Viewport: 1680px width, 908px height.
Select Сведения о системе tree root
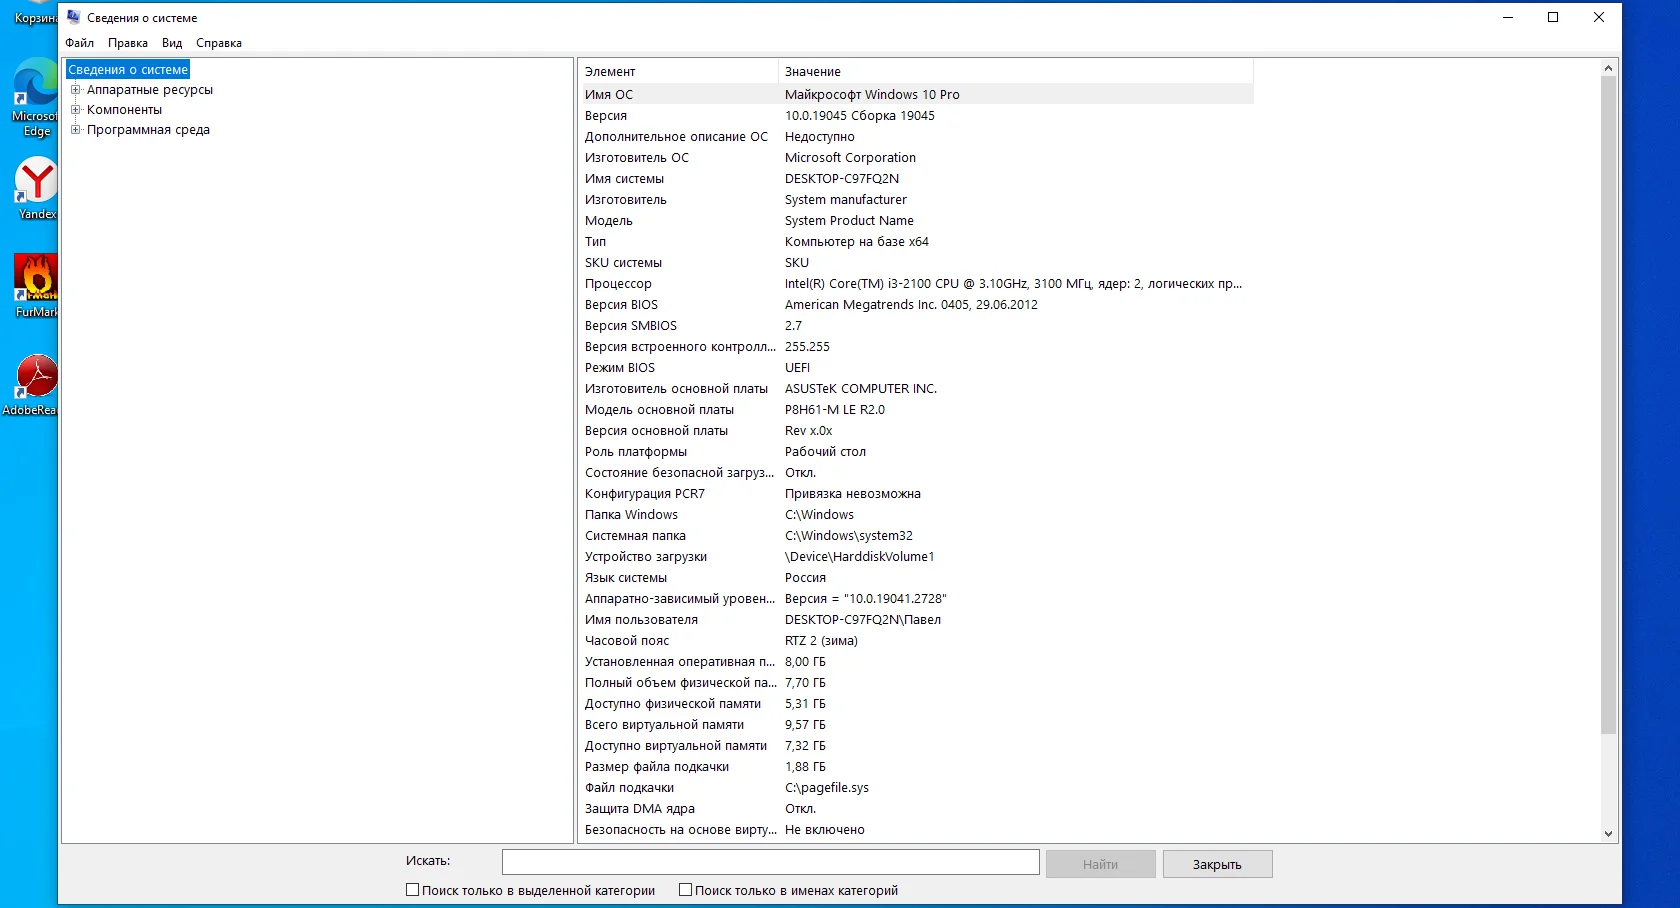pos(128,70)
